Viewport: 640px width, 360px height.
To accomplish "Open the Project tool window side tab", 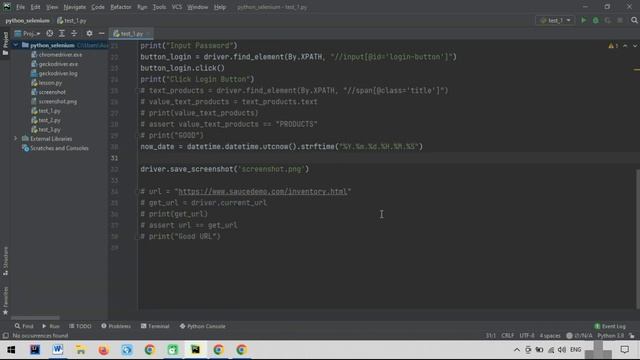I will point(5,43).
